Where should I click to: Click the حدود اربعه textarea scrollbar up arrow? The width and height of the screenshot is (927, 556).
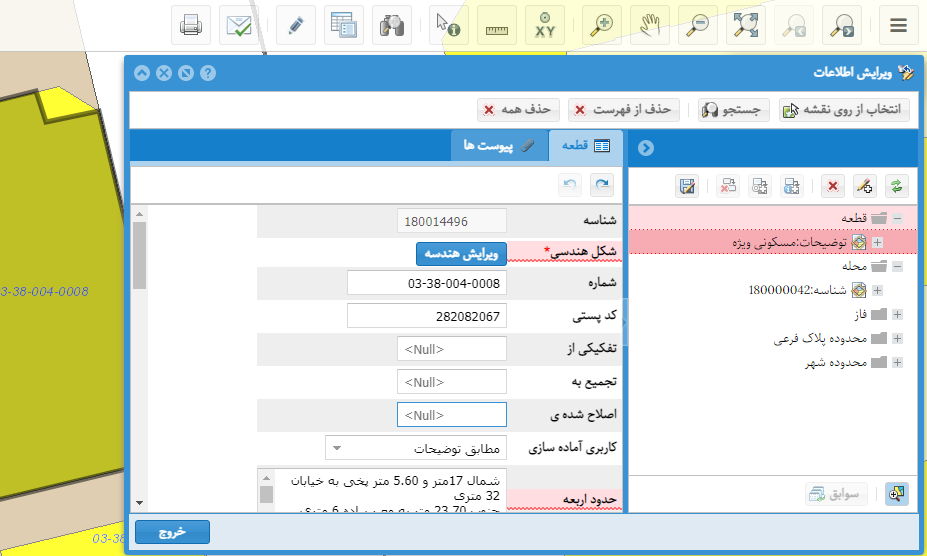pos(266,477)
